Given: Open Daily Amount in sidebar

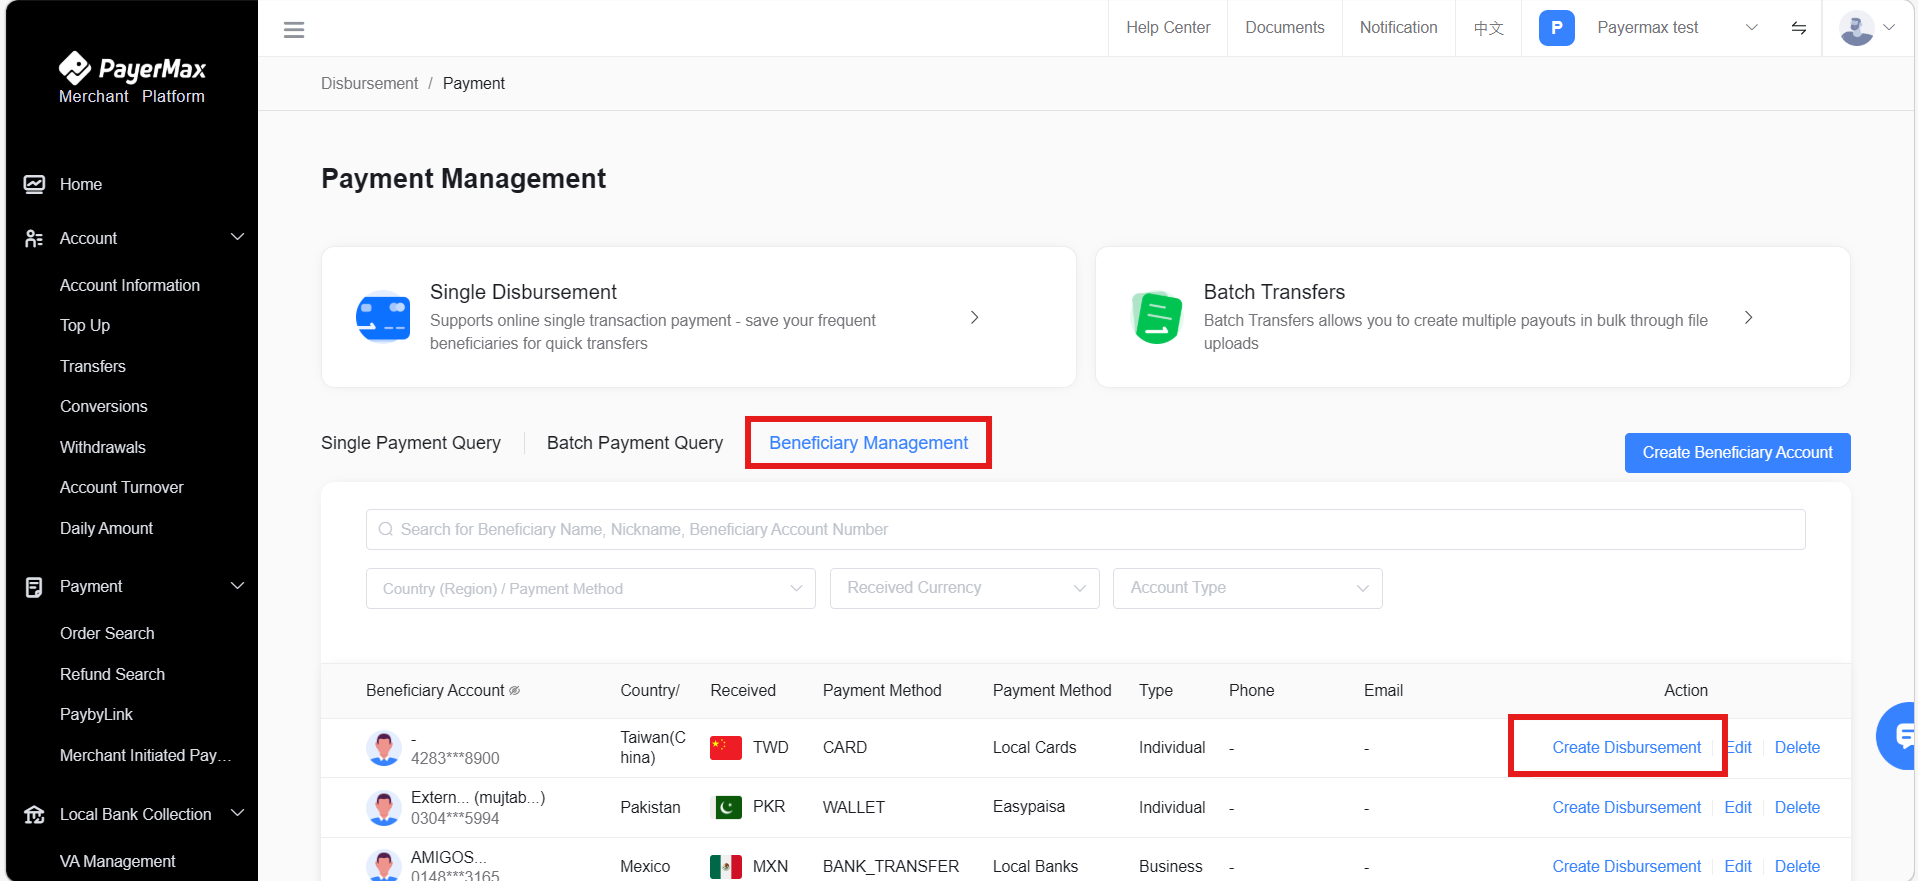Looking at the screenshot, I should [x=107, y=529].
